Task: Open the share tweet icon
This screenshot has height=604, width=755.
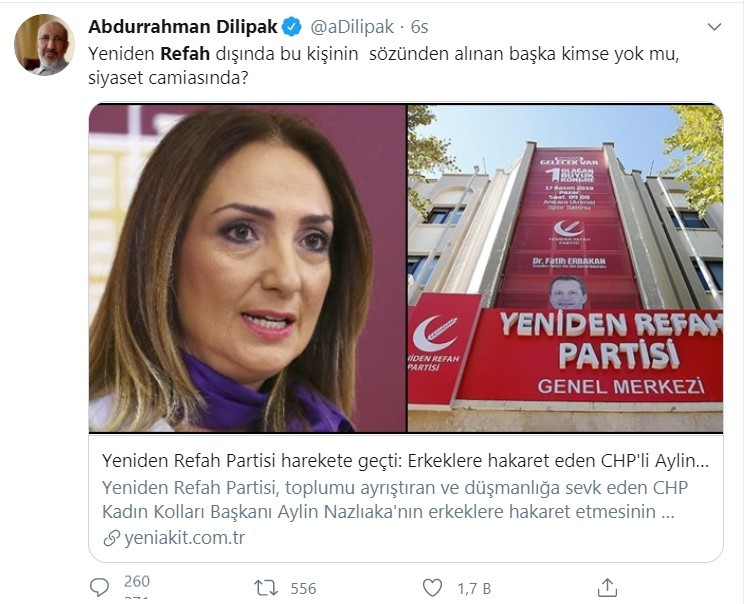Action: [607, 588]
